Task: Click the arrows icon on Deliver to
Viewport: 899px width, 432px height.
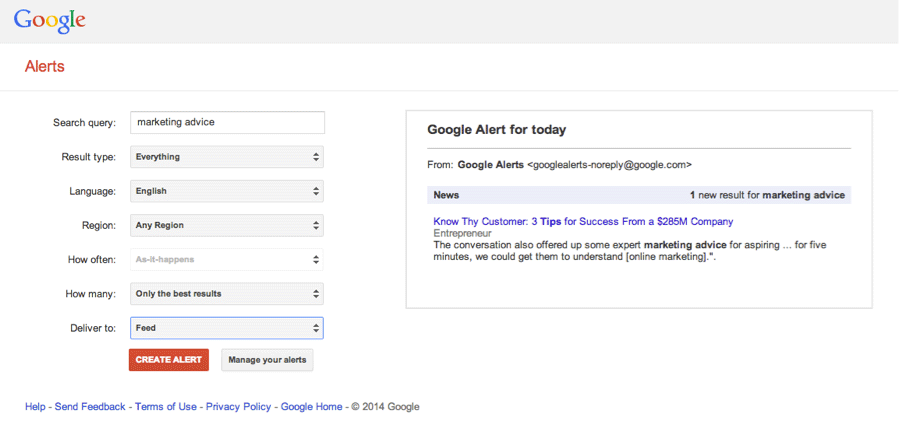Action: point(316,328)
